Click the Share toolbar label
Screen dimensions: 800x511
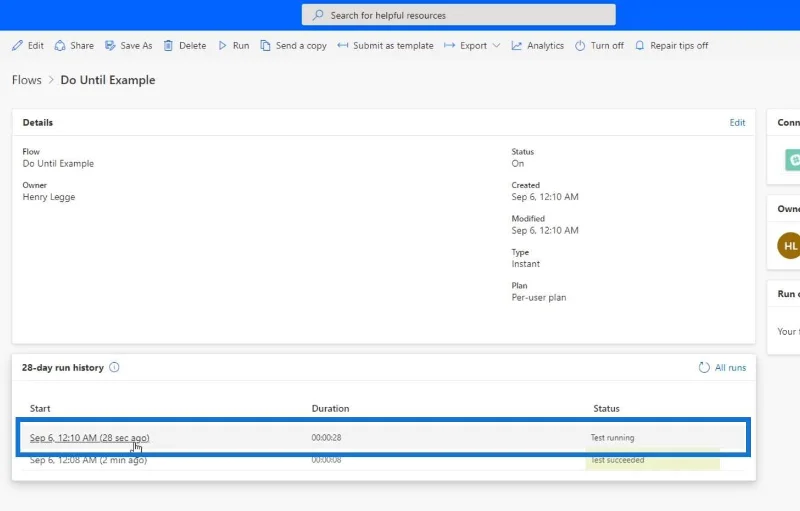click(82, 45)
